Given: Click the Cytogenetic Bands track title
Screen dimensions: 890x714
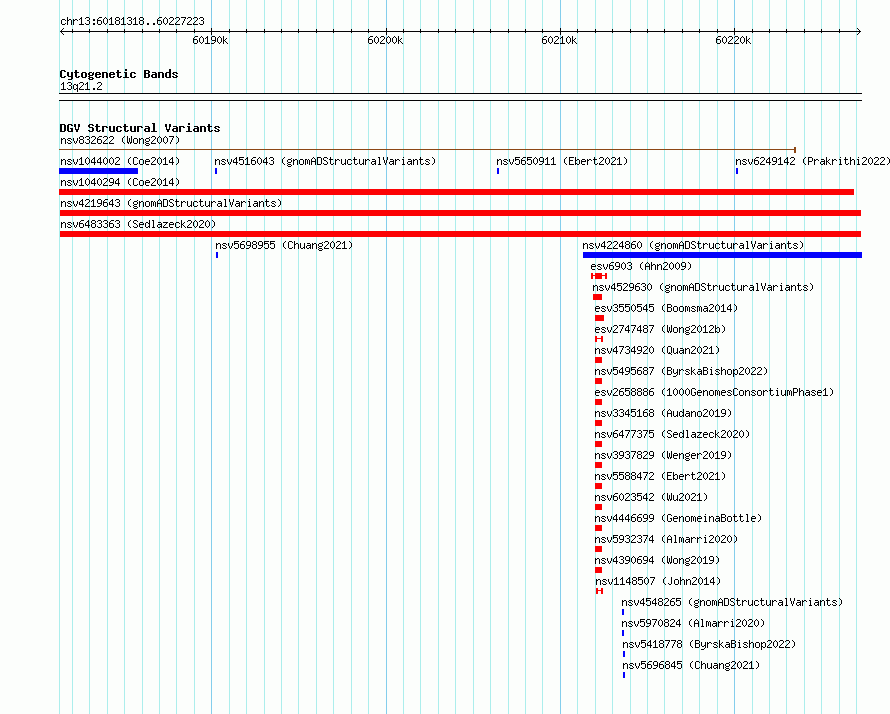Looking at the screenshot, I should [x=119, y=74].
